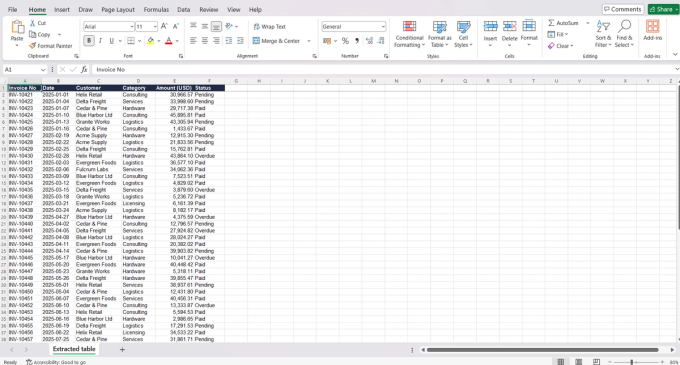
Task: Switch to the Insert tab
Action: 62,10
